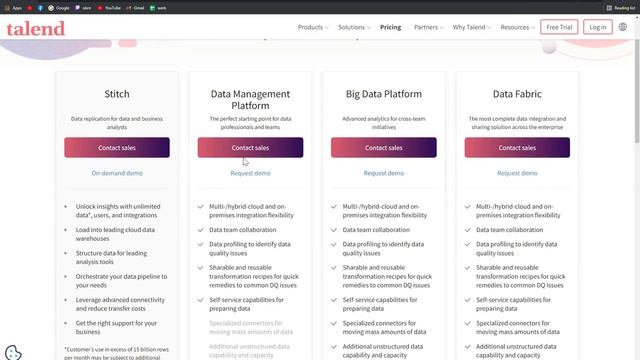The width and height of the screenshot is (640, 360).
Task: Click the Stitch plan heading
Action: pos(117,94)
